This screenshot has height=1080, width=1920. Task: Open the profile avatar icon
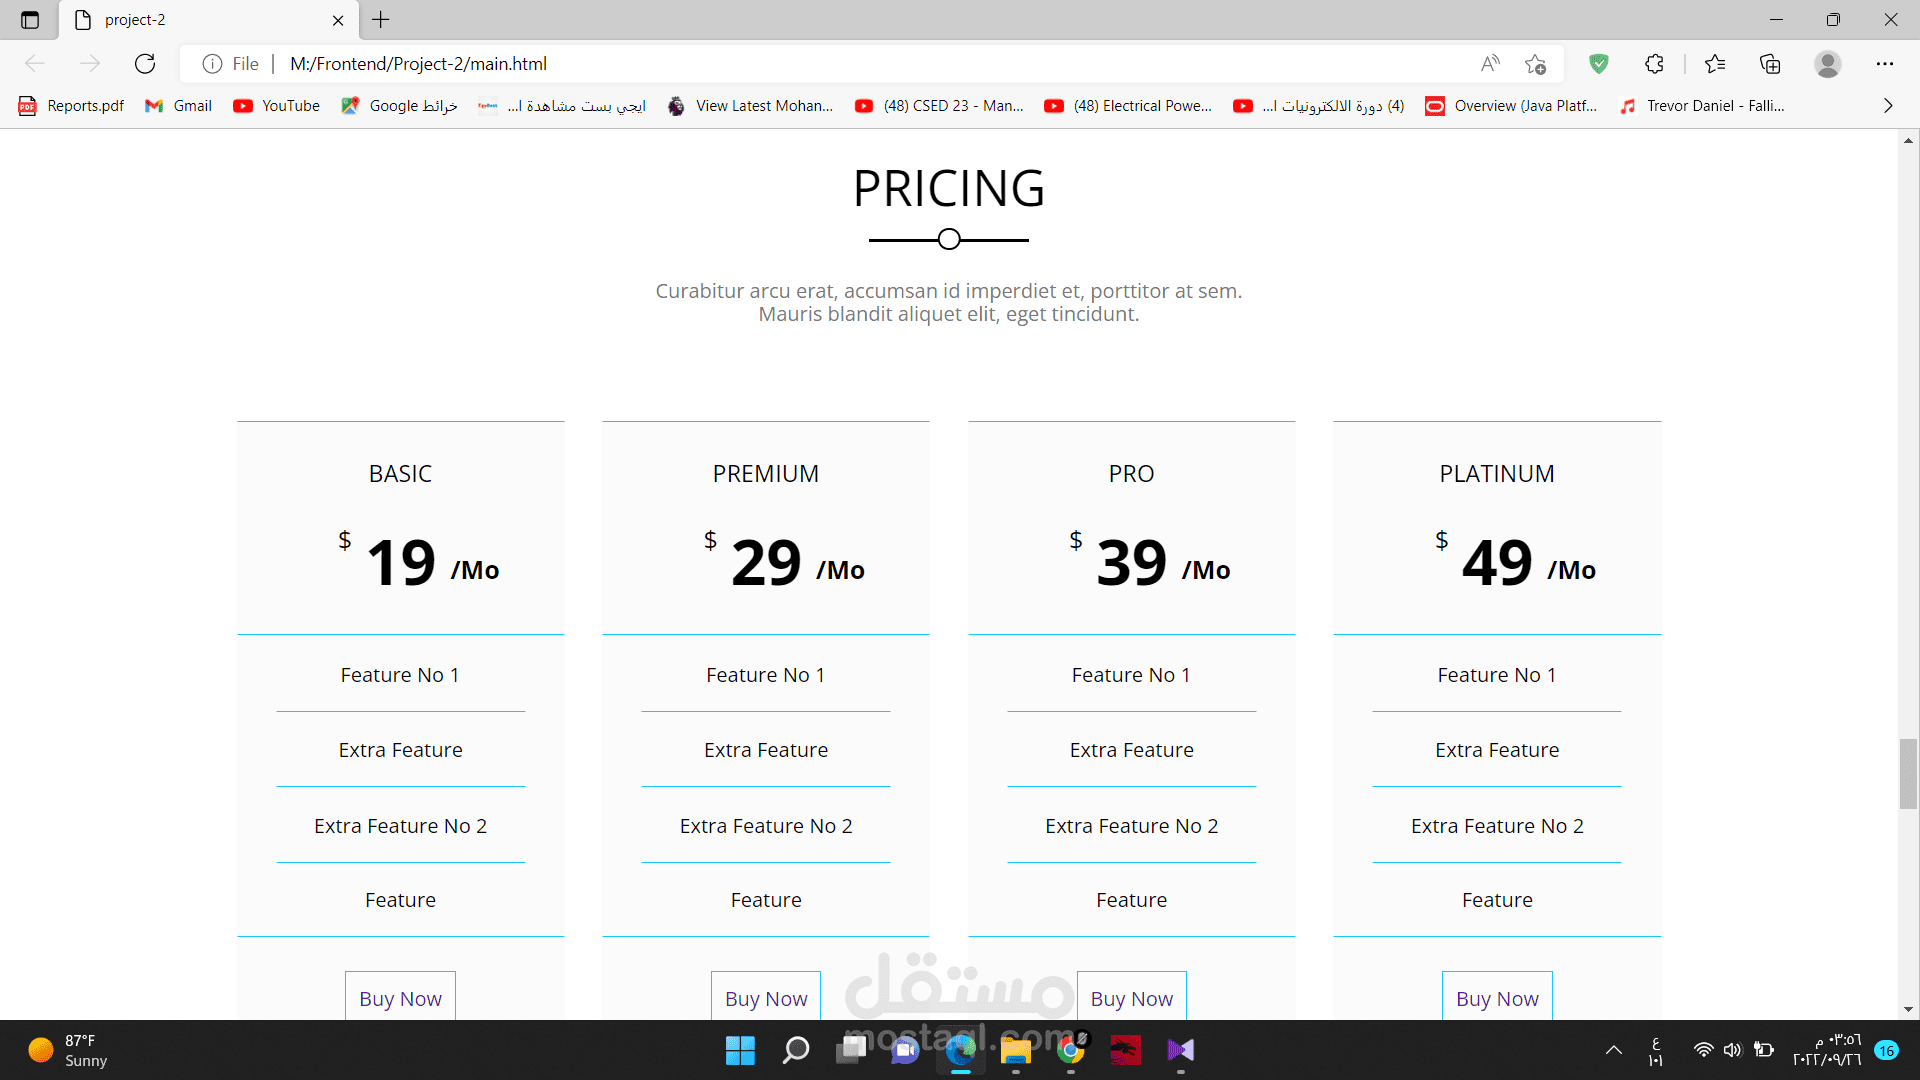click(x=1828, y=64)
